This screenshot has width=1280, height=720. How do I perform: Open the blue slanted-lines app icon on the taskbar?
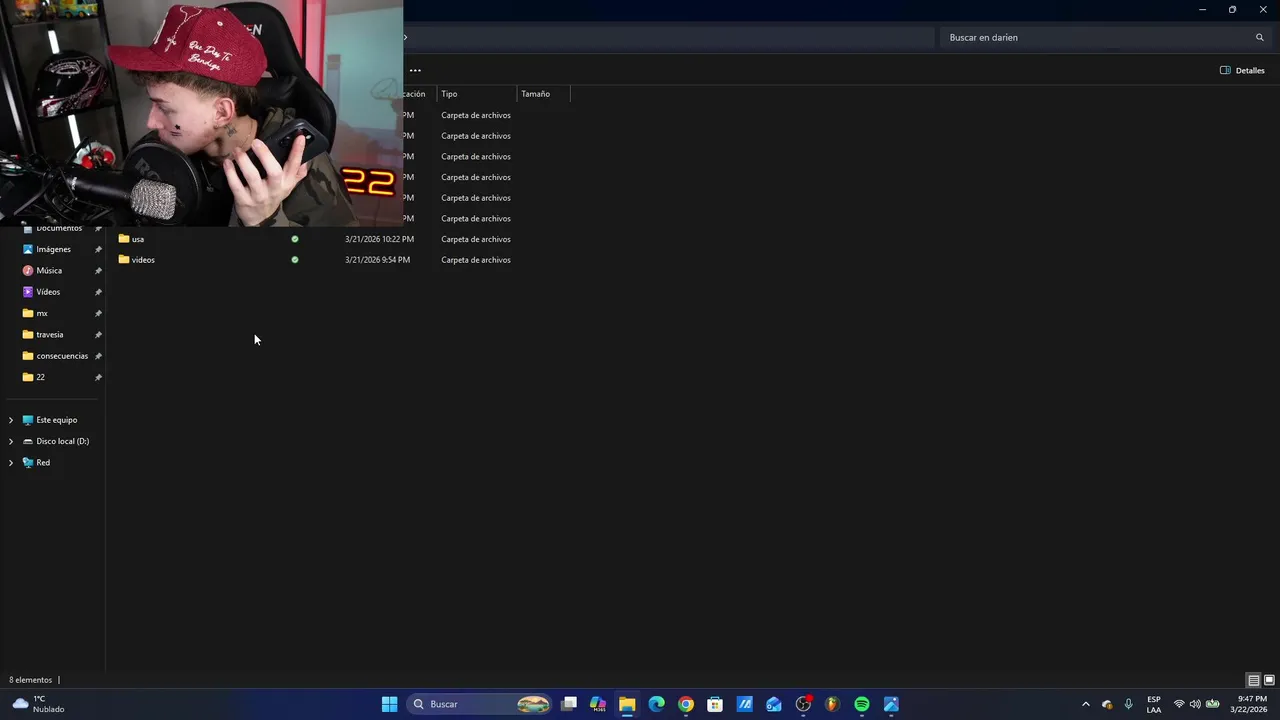point(744,704)
